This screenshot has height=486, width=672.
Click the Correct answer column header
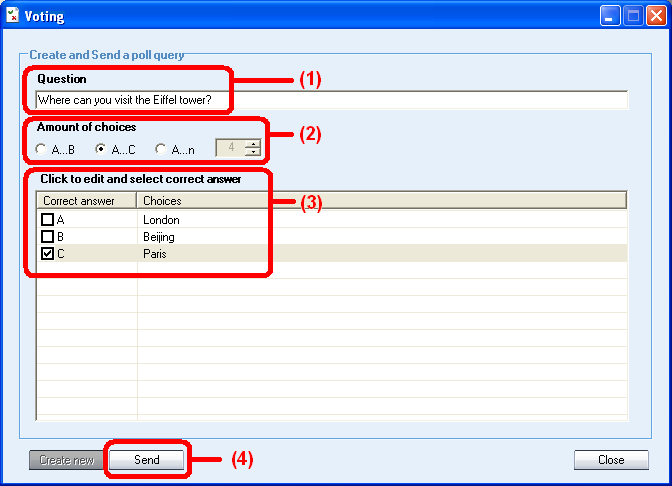(x=86, y=201)
